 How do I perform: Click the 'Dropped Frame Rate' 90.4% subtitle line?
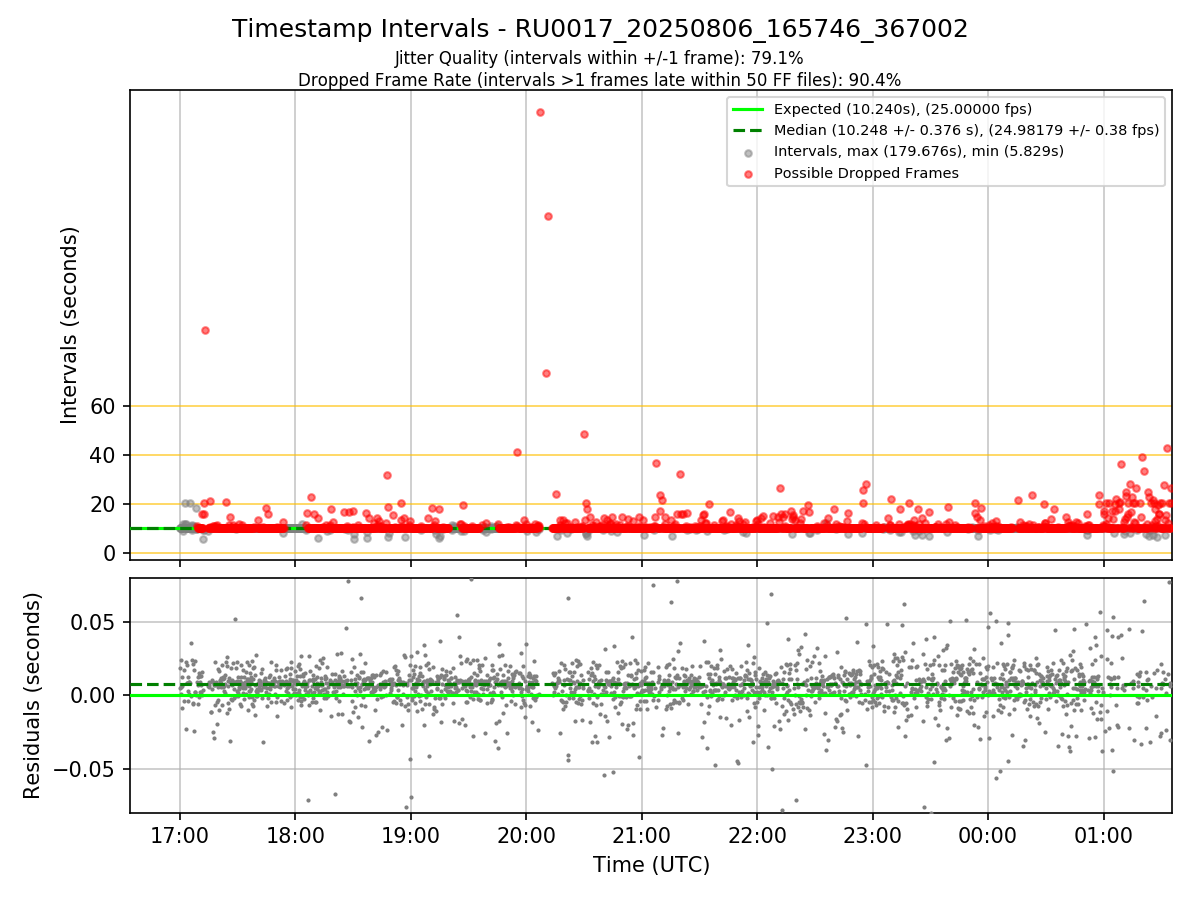(599, 80)
